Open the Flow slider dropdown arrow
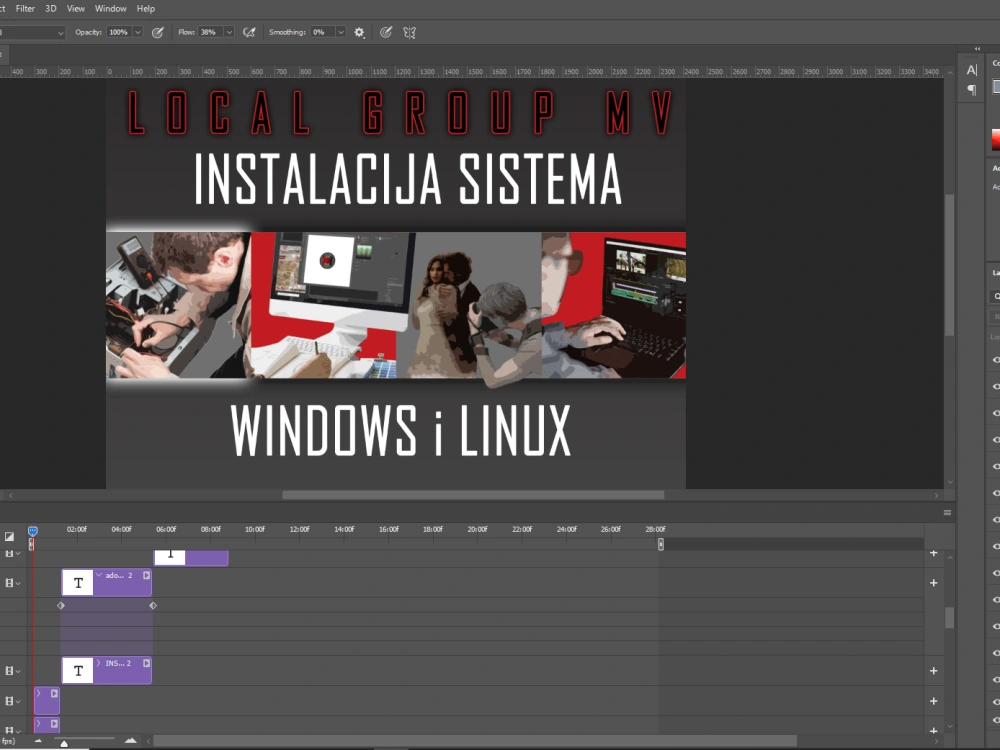 229,32
